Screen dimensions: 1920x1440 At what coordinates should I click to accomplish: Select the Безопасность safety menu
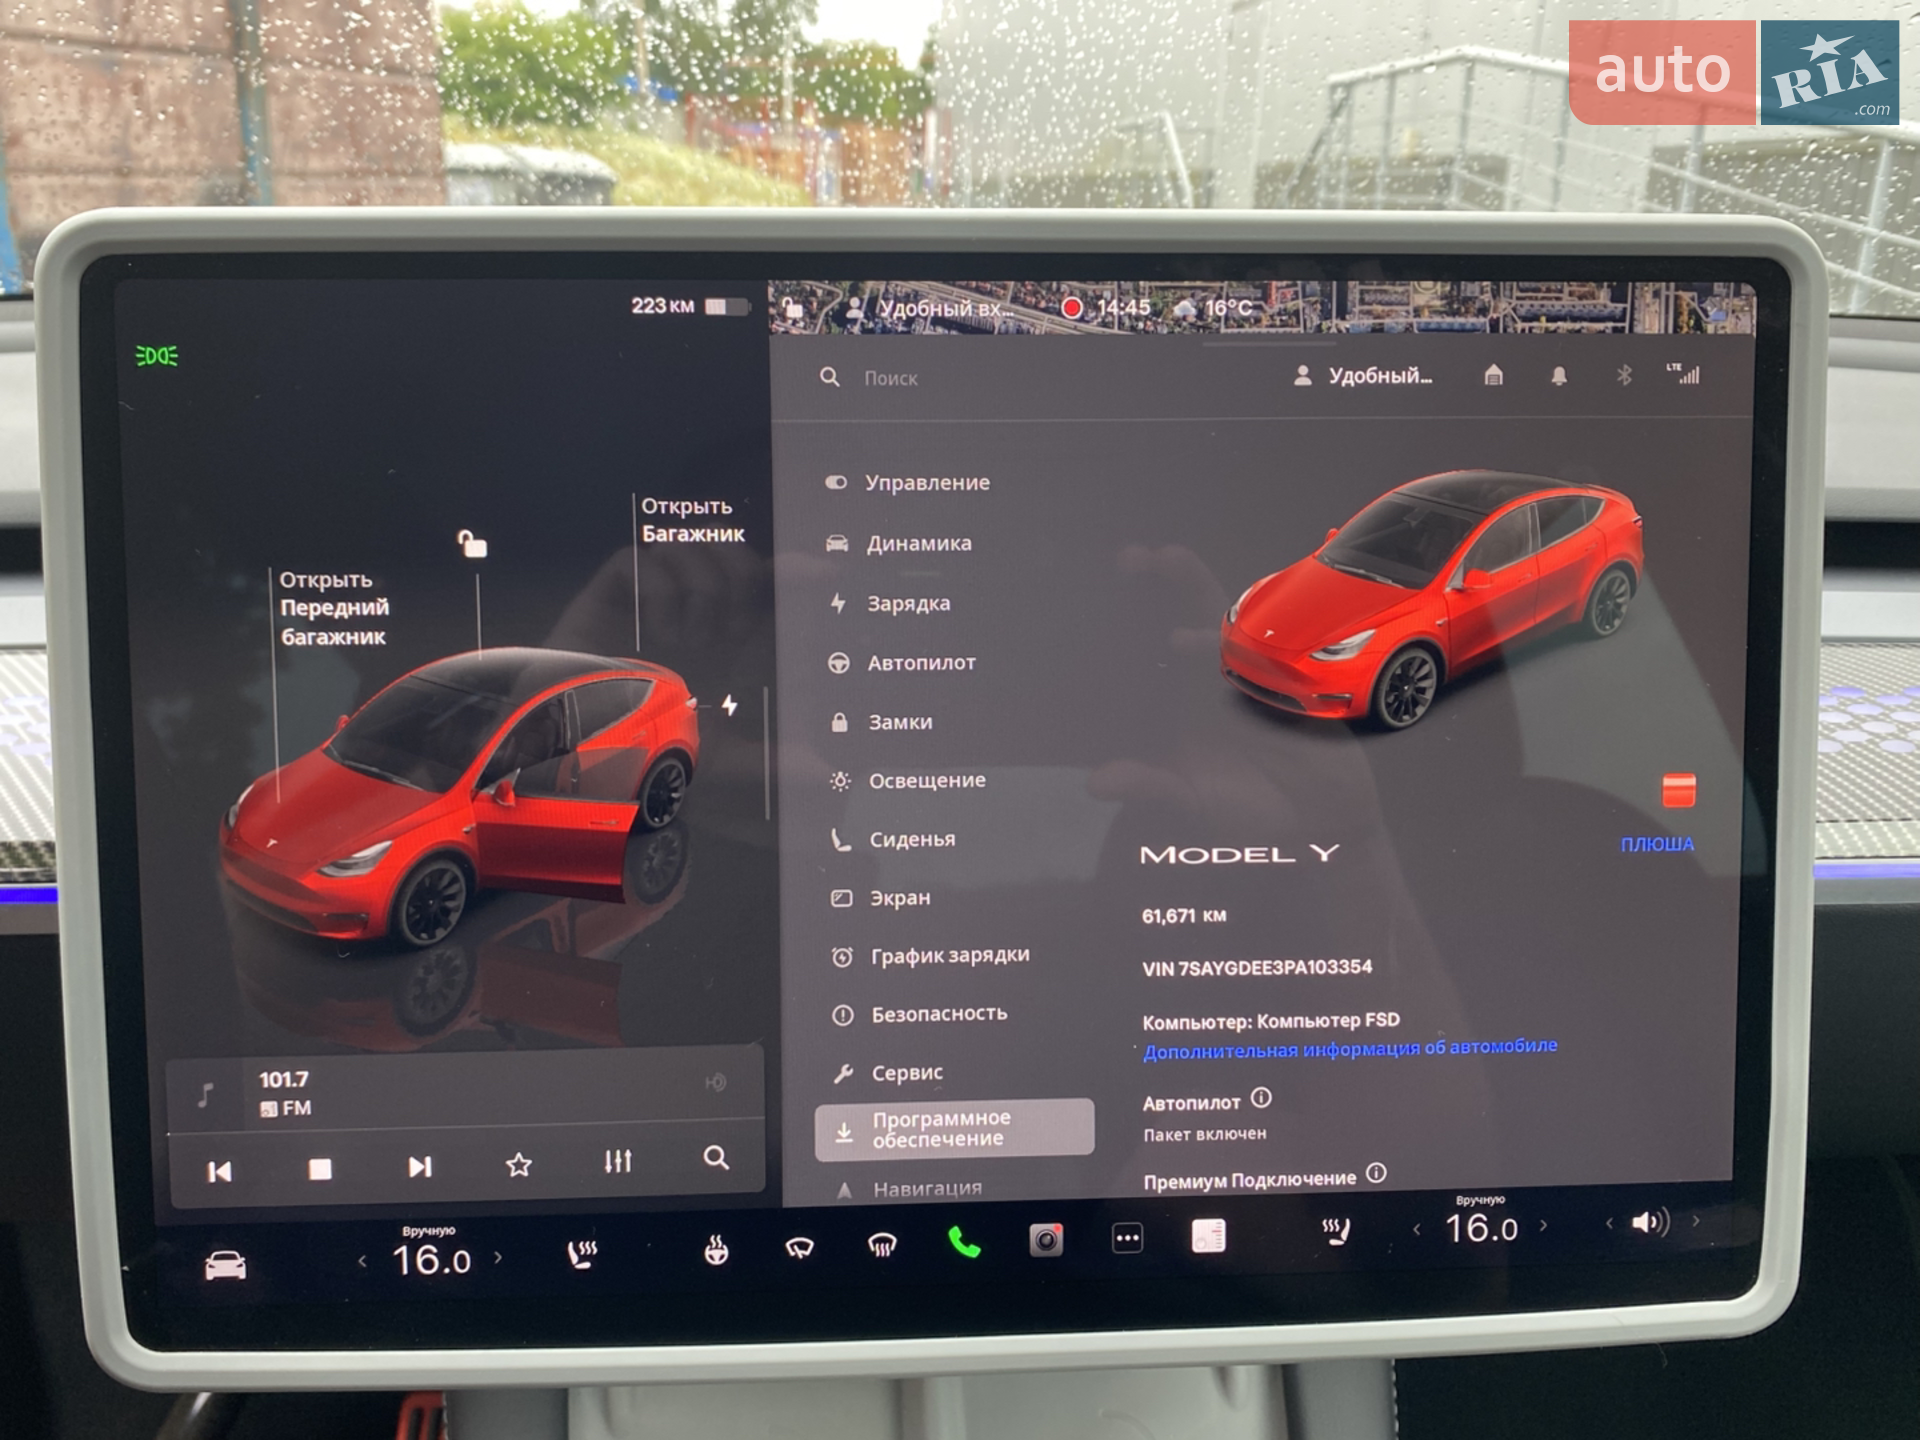tap(919, 1014)
